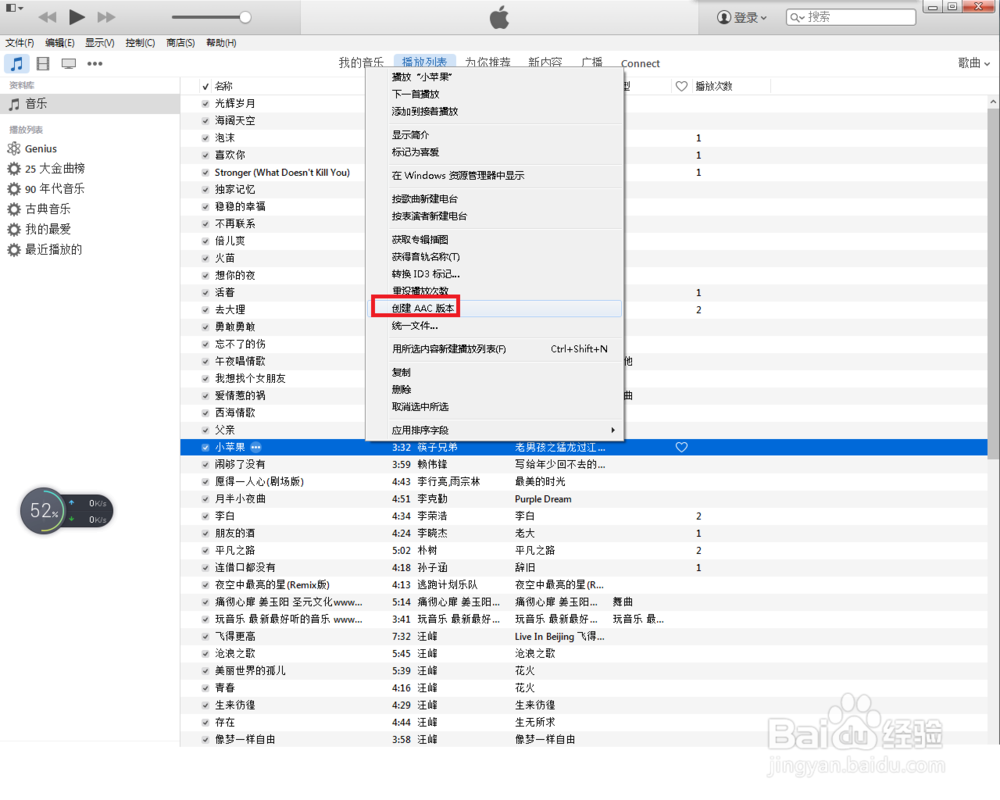Image resolution: width=1000 pixels, height=800 pixels.
Task: Open ellipsis options next to 小苹果
Action: [x=256, y=447]
